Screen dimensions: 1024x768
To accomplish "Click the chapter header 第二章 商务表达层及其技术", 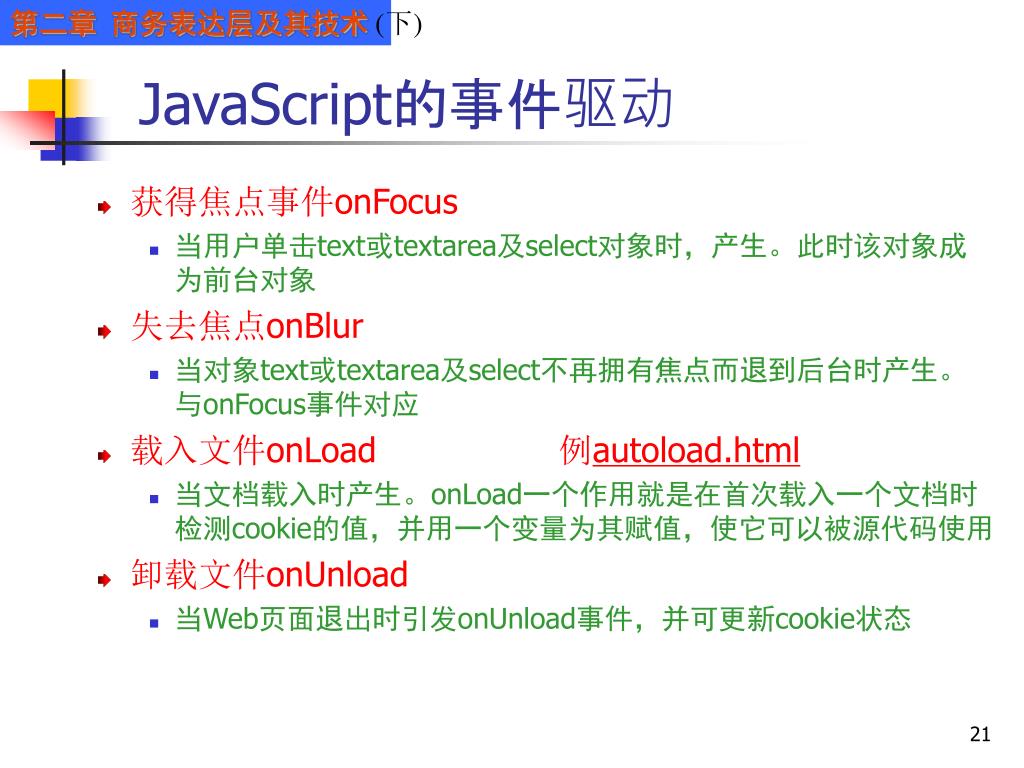I will pyautogui.click(x=189, y=24).
